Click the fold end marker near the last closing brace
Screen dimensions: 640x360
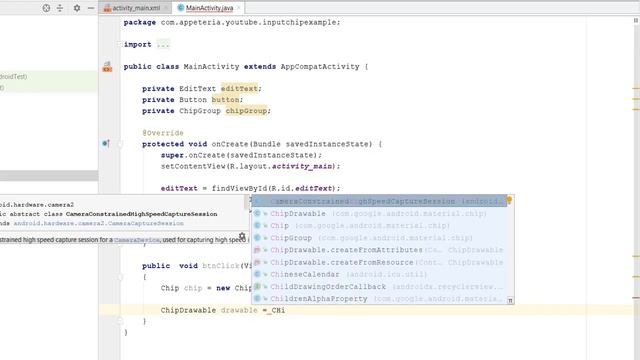click(120, 321)
